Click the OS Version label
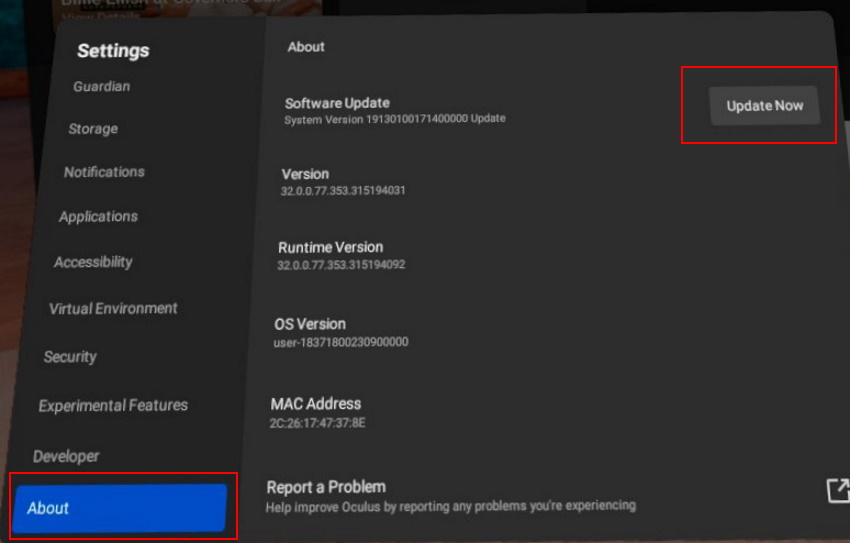 tap(310, 324)
